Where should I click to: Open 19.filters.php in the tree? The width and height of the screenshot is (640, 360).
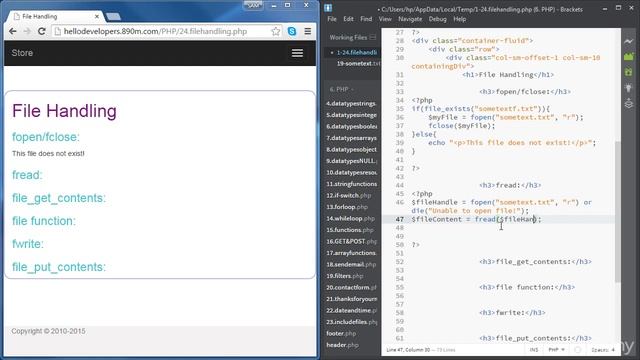(x=344, y=276)
